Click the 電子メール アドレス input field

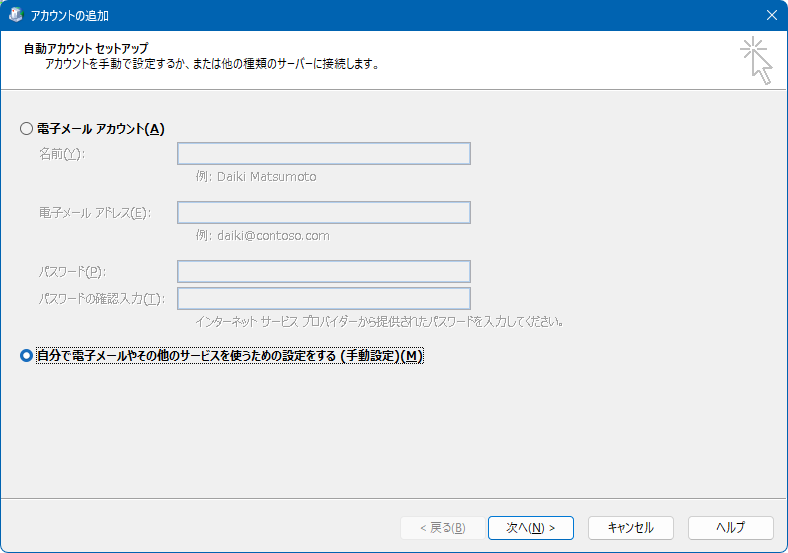click(x=323, y=213)
